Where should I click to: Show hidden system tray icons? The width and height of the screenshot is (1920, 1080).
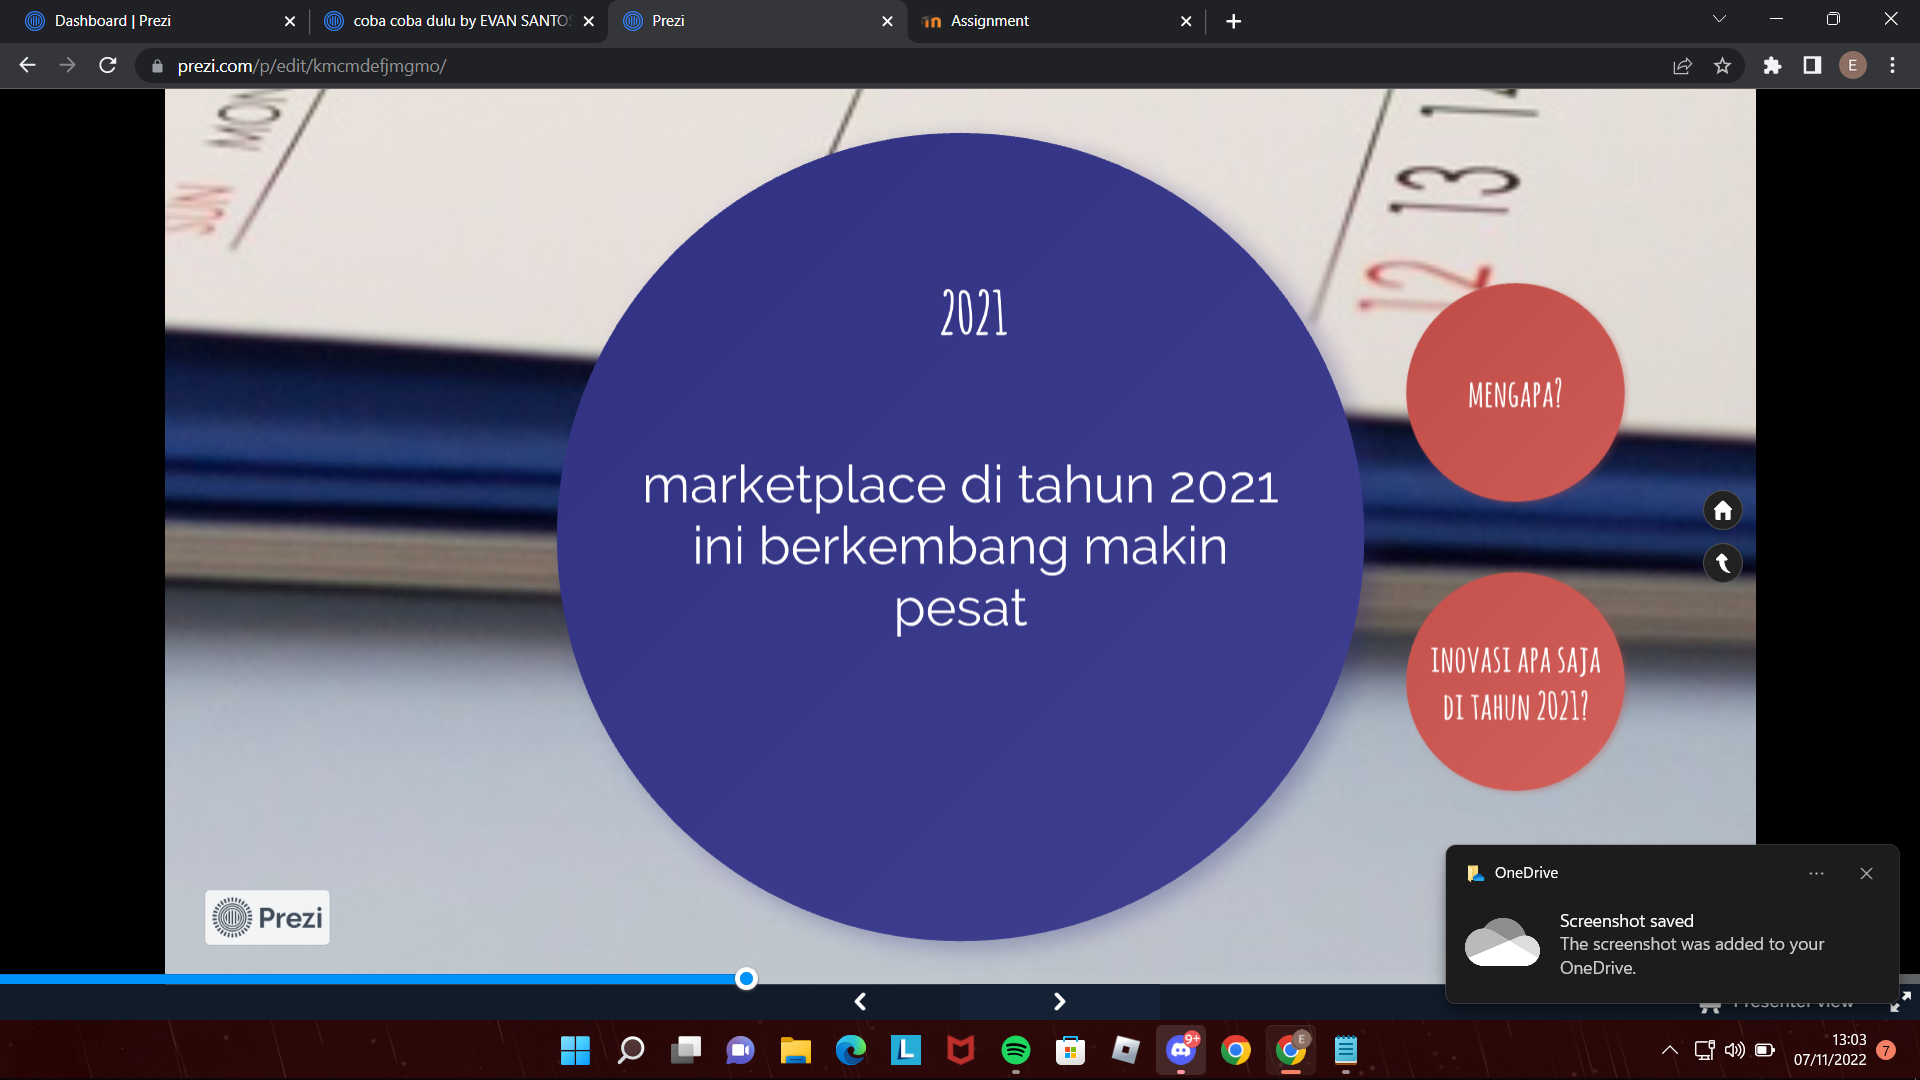(x=1669, y=1050)
